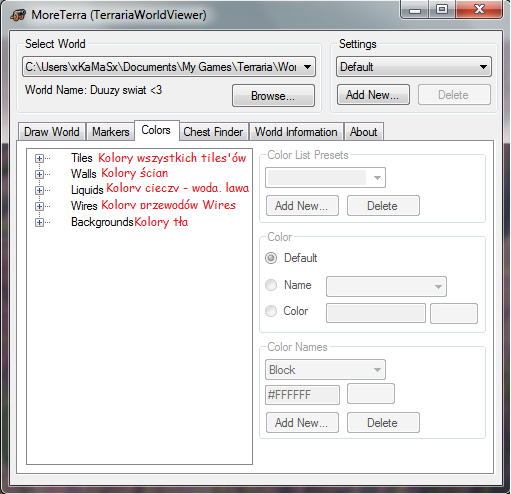Viewport: 511px width, 494px height.
Task: Select the Walls tree item label
Action: coord(84,174)
